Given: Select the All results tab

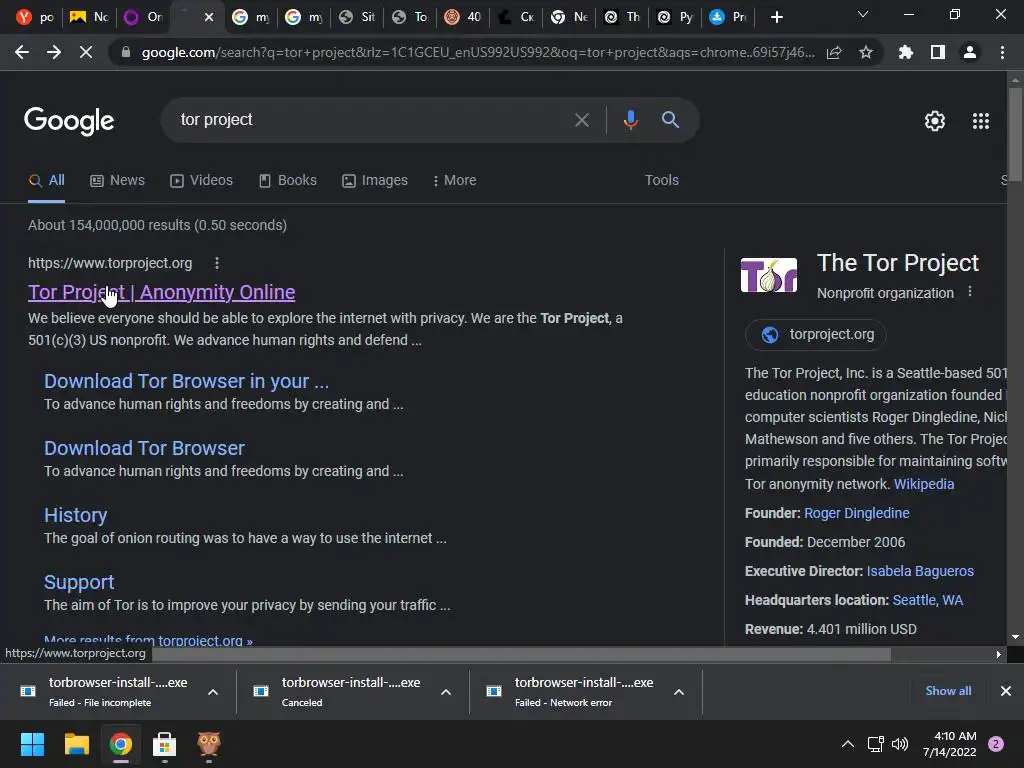Looking at the screenshot, I should pos(46,180).
